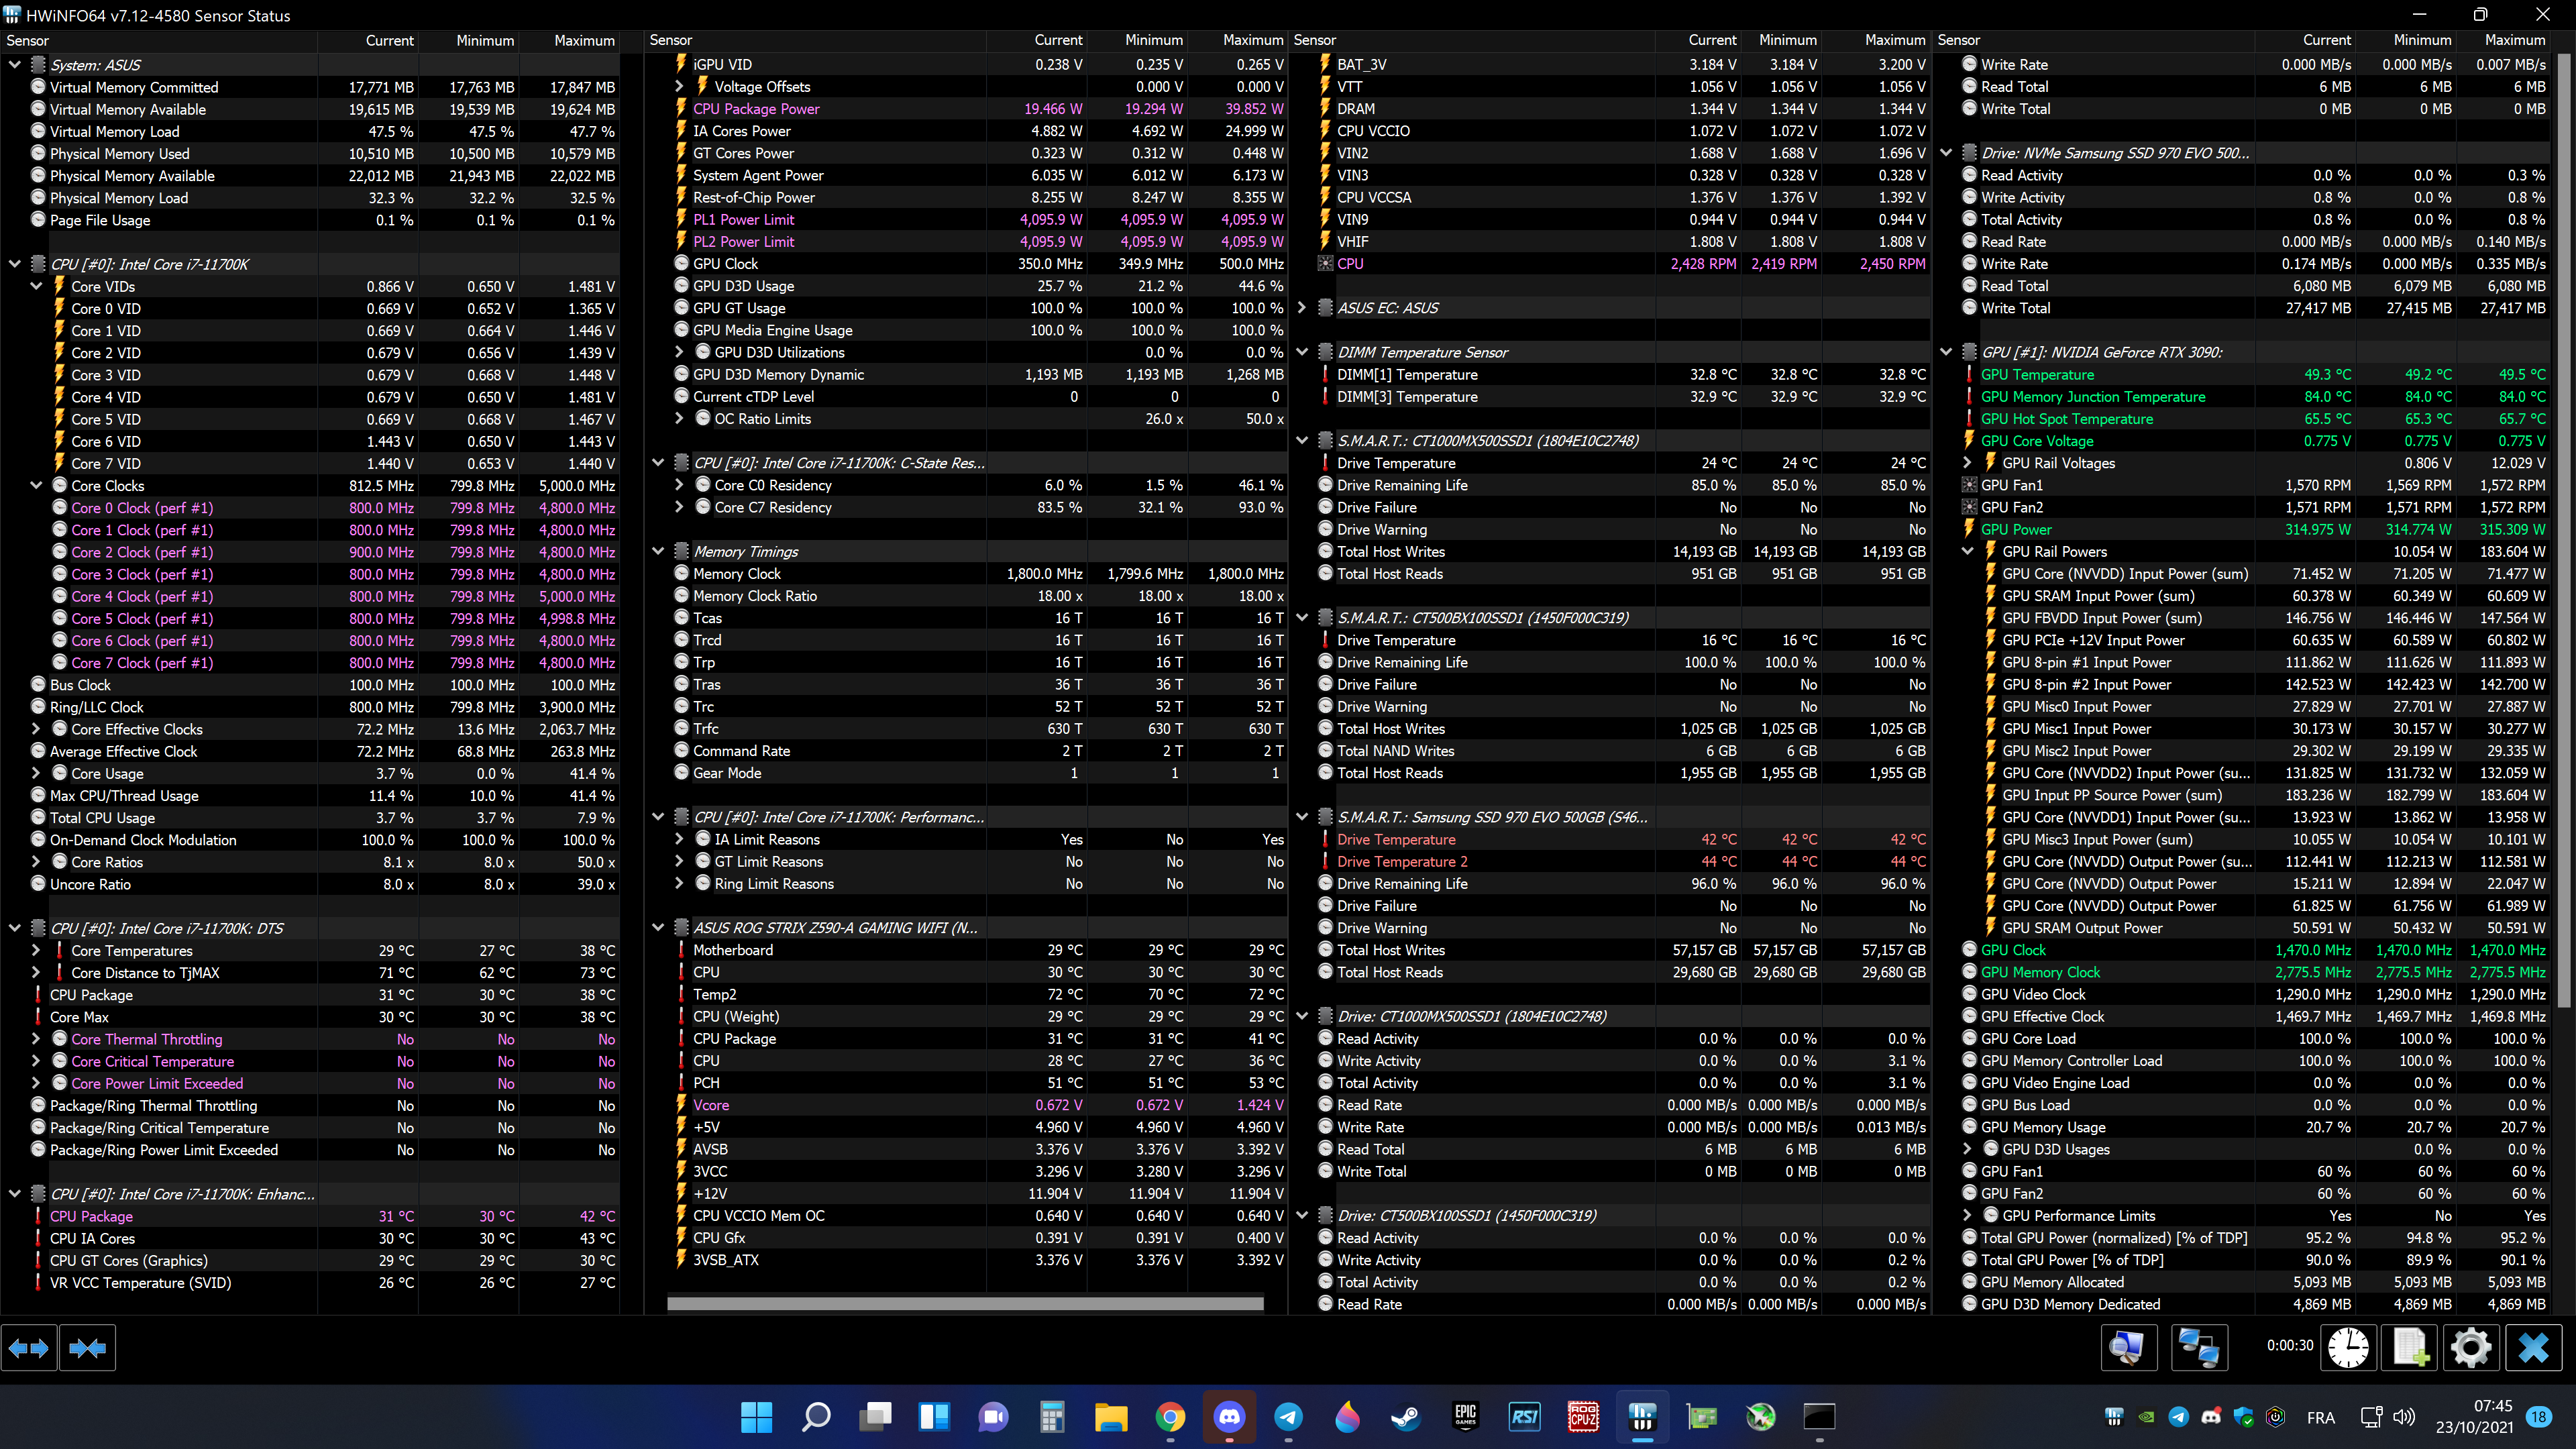Image resolution: width=2576 pixels, height=1449 pixels.
Task: Click the shrink columns arrows button
Action: coord(88,1348)
